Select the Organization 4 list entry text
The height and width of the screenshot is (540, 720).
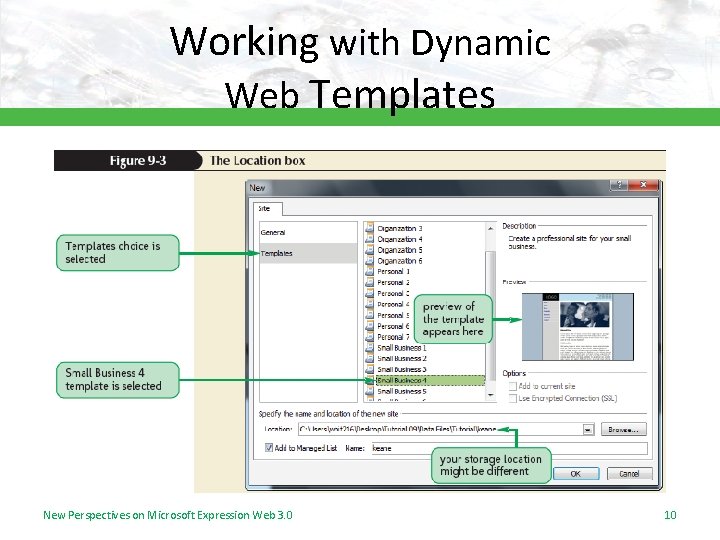point(399,239)
